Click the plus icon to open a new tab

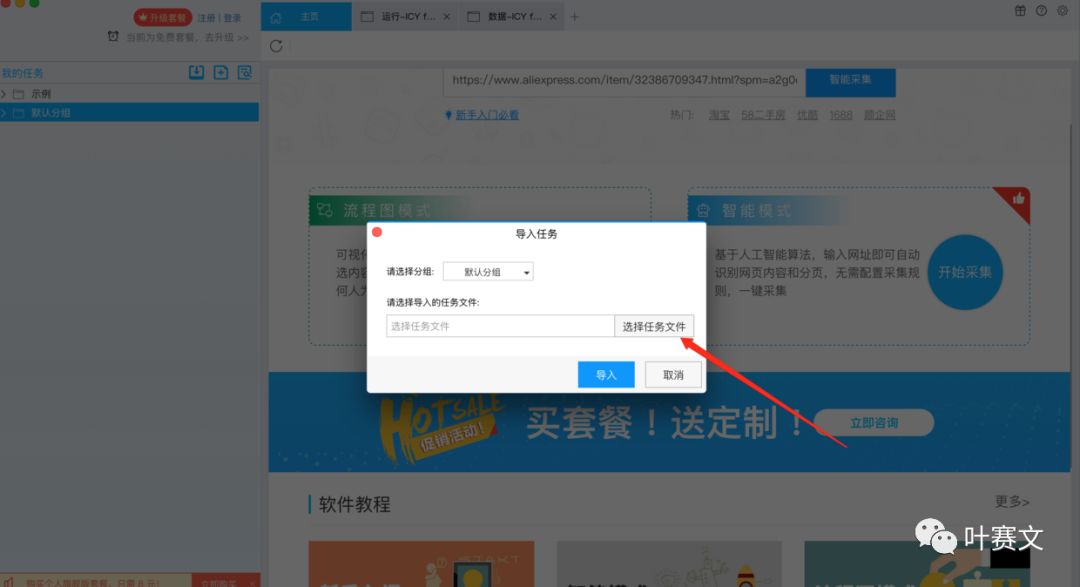(x=575, y=16)
